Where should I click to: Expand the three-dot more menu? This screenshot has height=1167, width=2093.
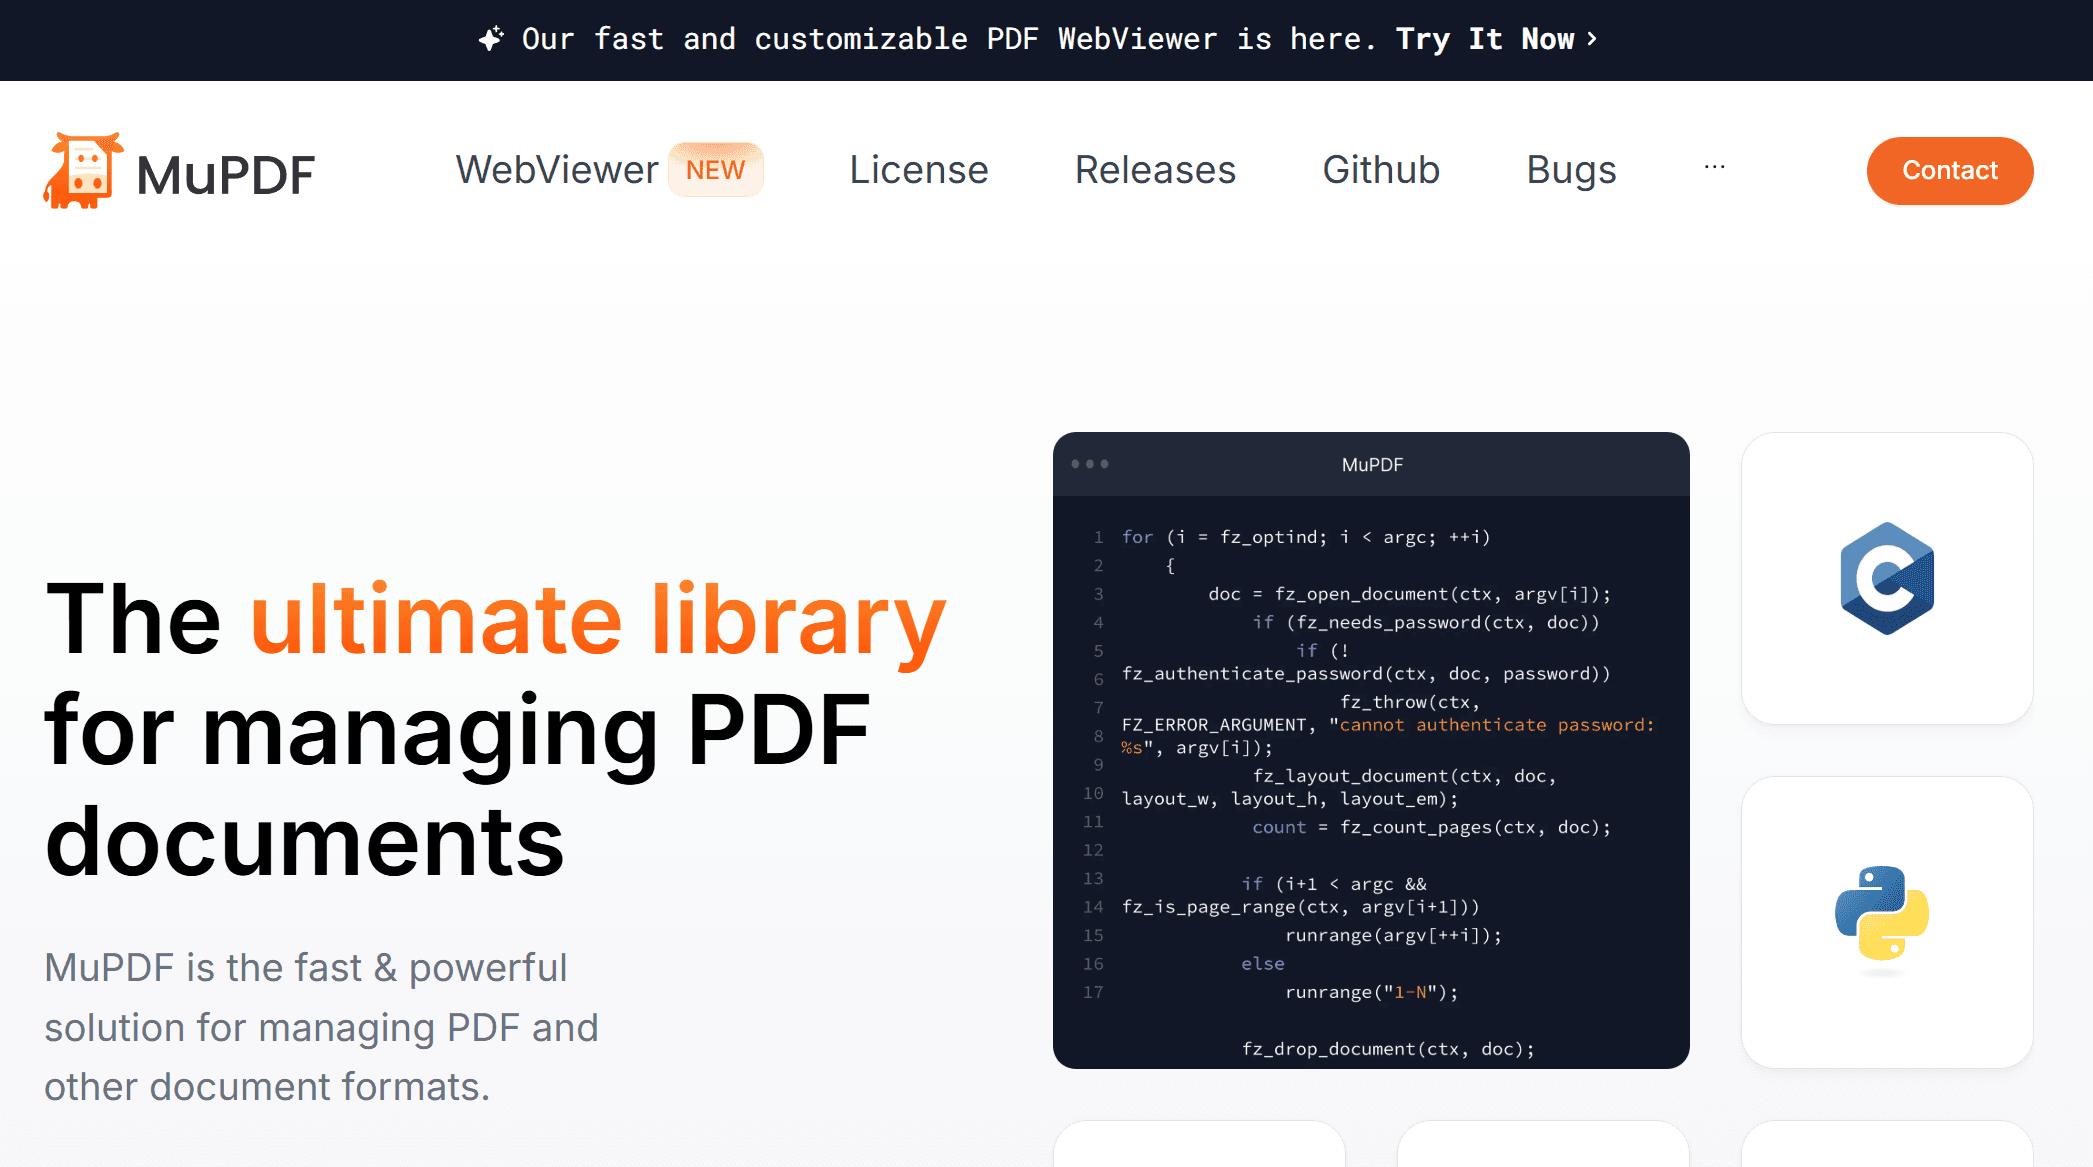(1715, 167)
